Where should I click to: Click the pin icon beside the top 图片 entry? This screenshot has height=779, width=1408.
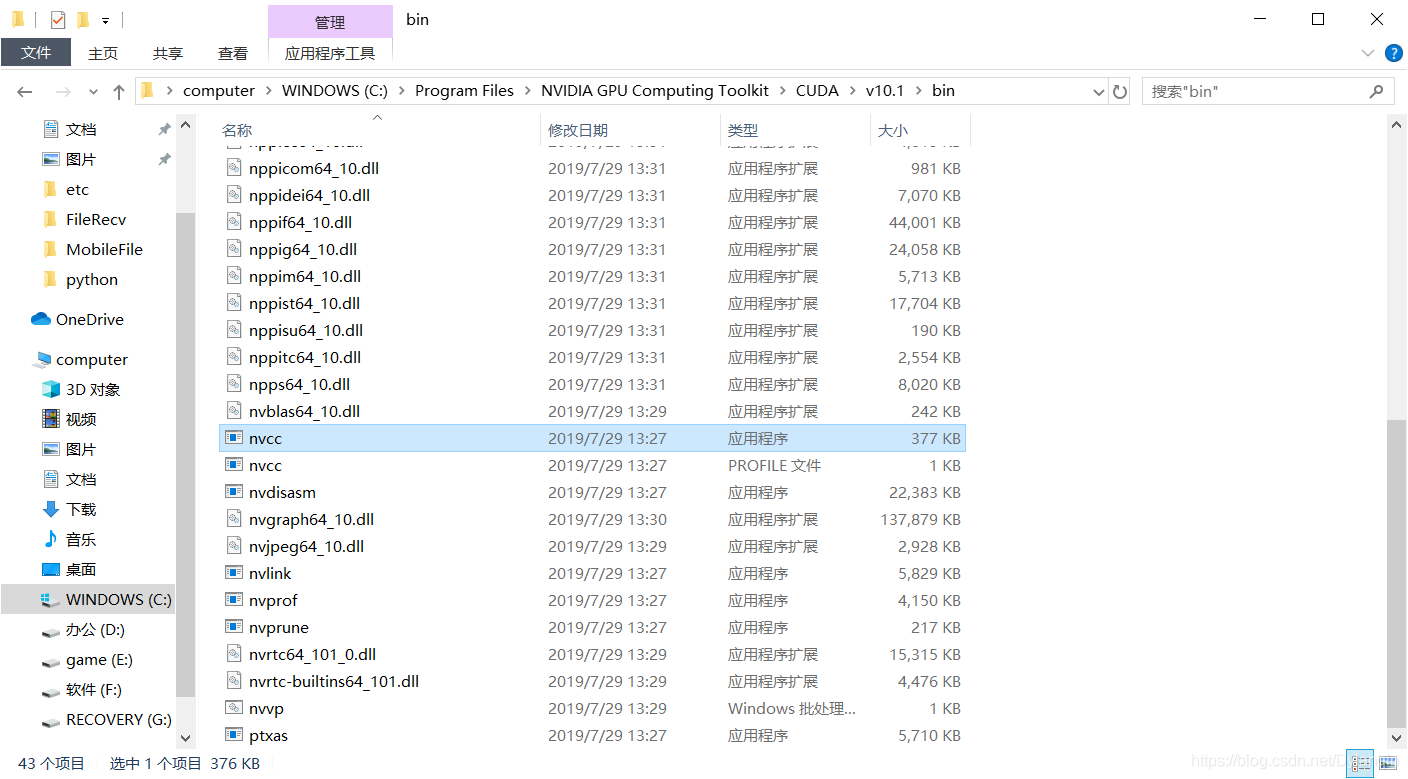[164, 159]
